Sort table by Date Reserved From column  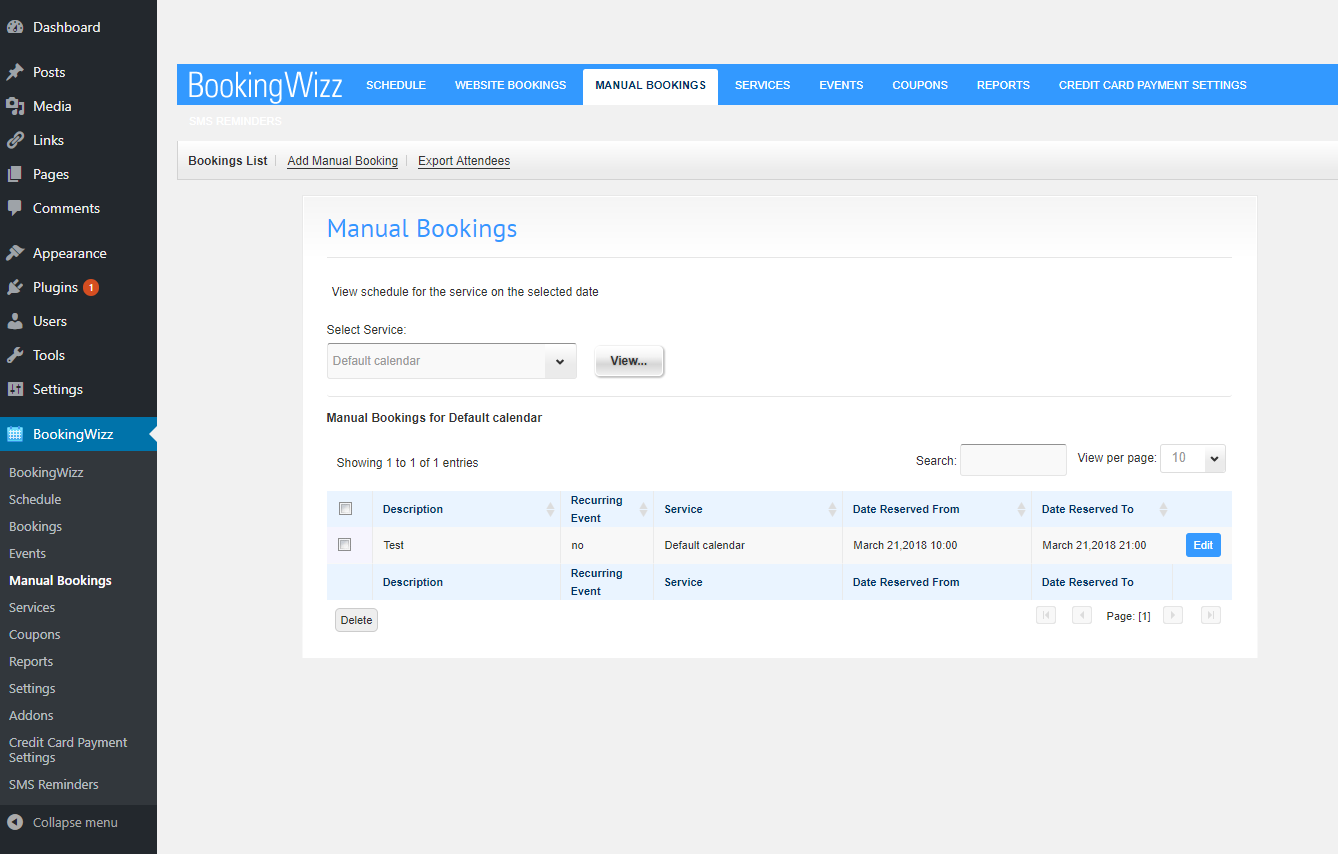(937, 509)
